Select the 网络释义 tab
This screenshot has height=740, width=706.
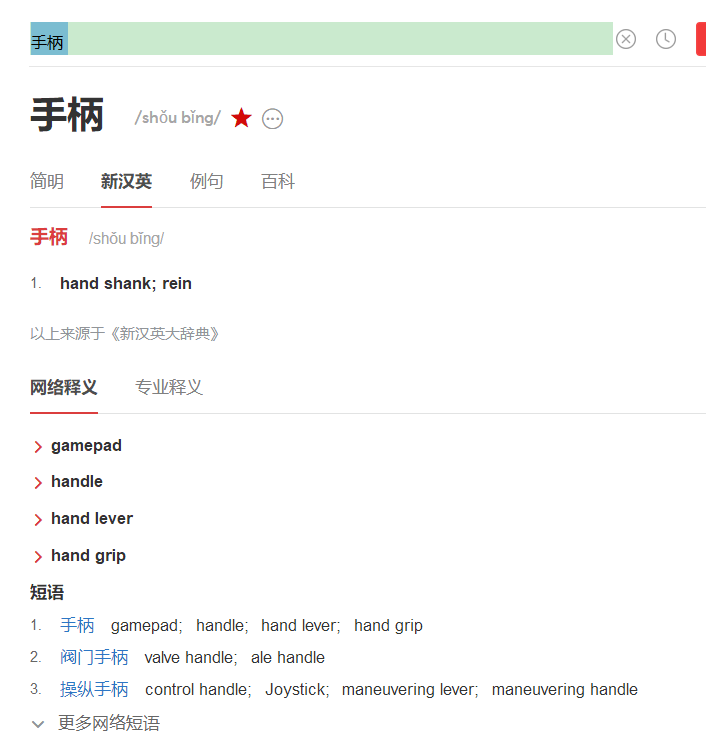64,387
